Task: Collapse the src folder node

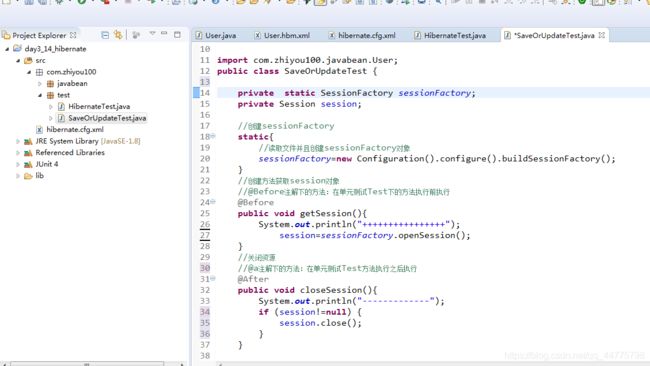Action: click(x=18, y=61)
